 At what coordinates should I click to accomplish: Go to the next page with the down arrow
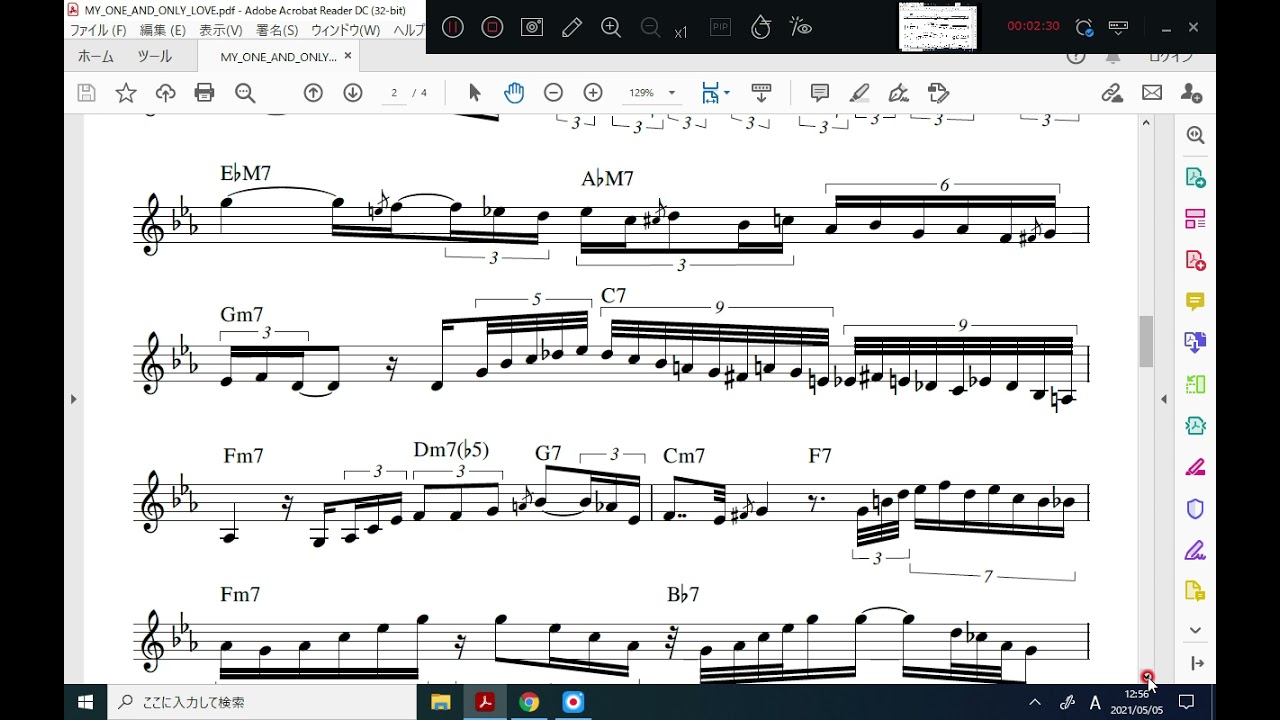[353, 93]
